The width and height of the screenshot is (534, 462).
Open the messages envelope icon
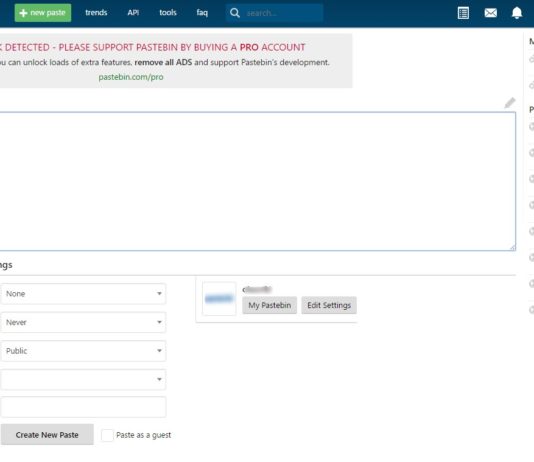(x=490, y=13)
